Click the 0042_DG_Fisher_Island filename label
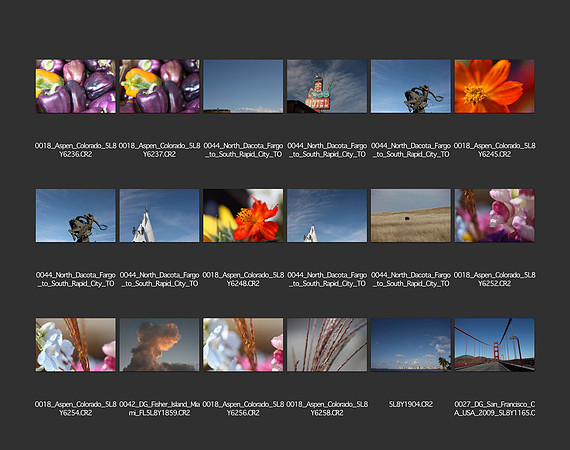Screen dimensions: 570x450 [160, 409]
